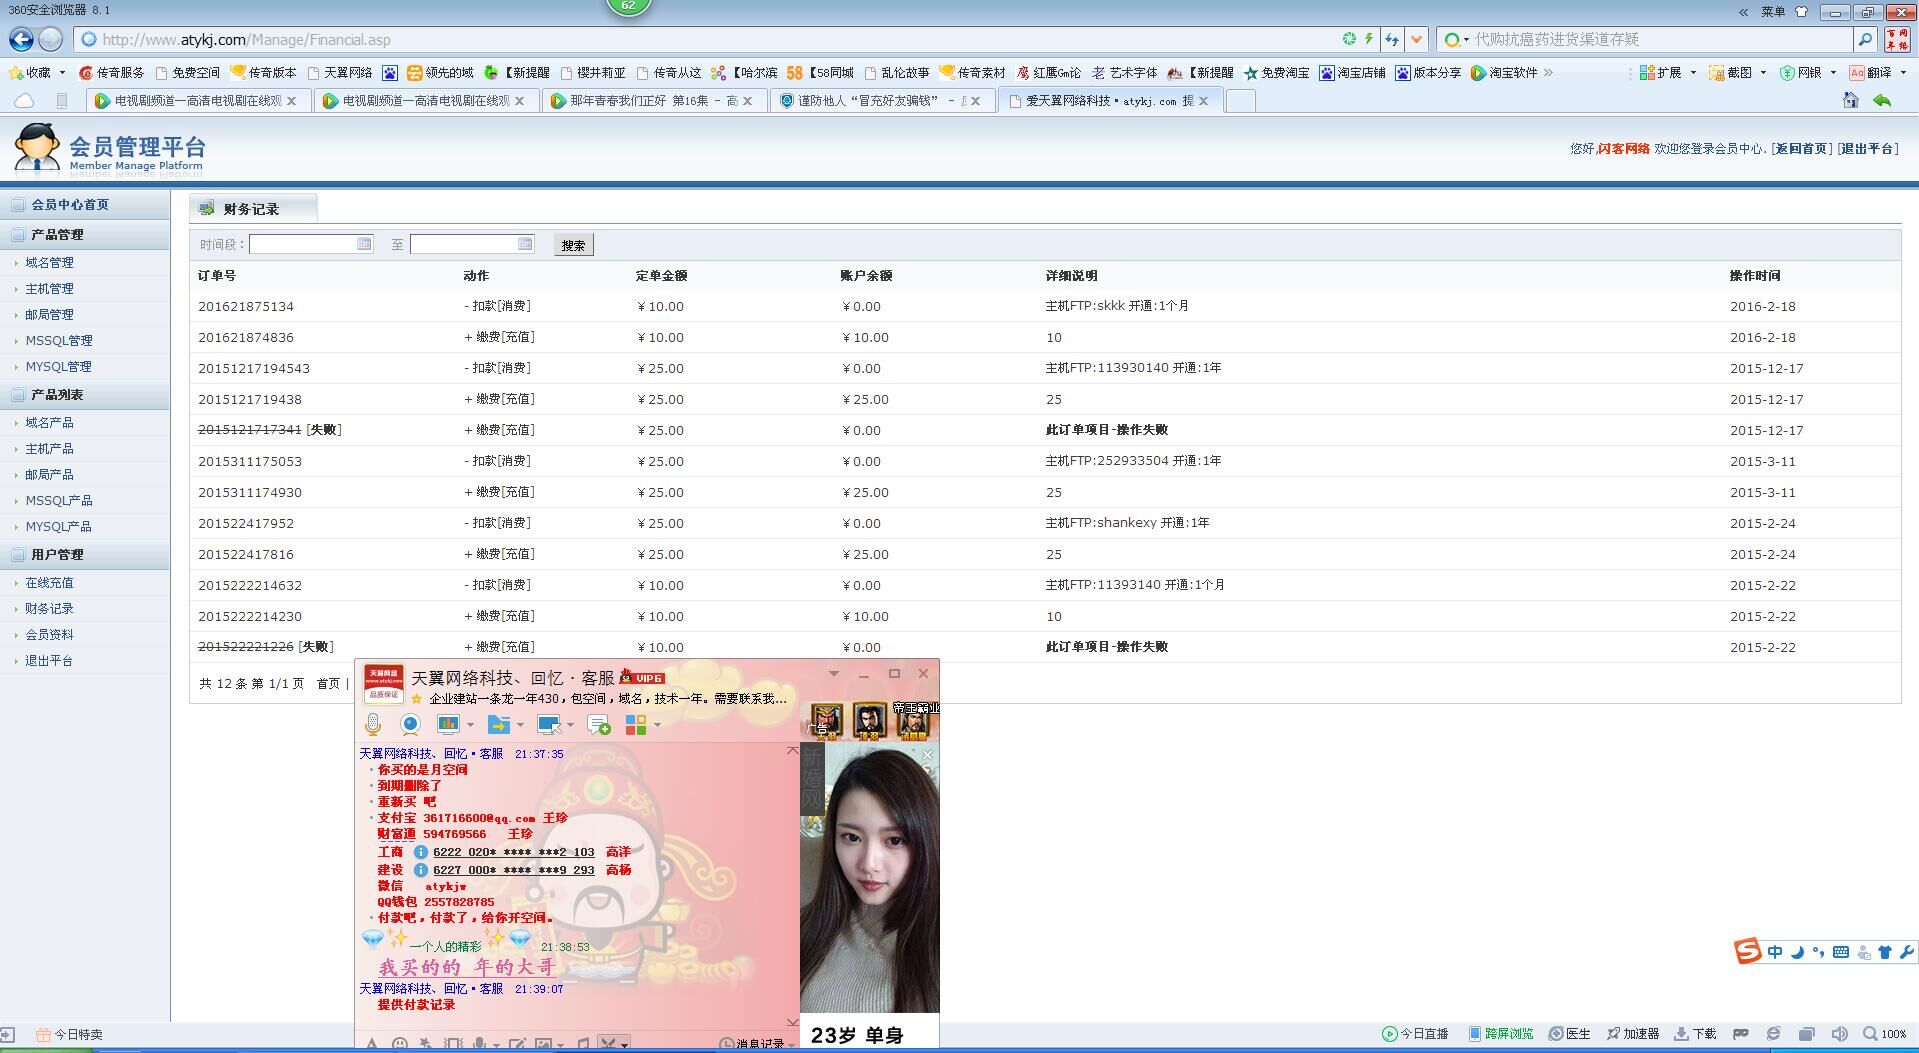Open 会员资料 in the sidebar
The image size is (1919, 1053).
point(49,635)
